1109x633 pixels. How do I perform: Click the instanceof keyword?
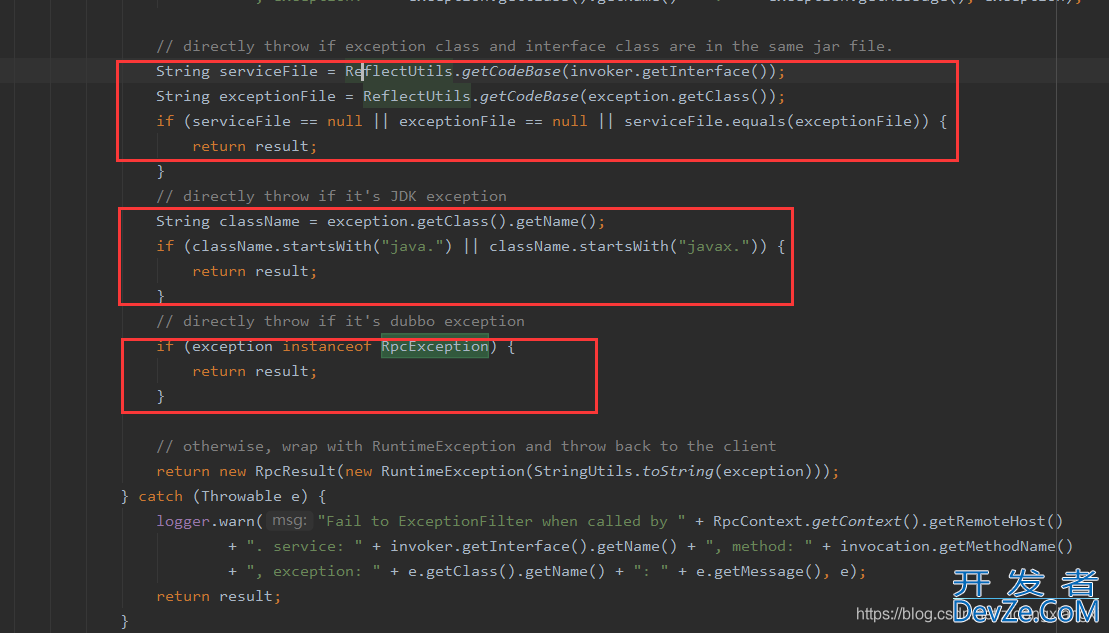click(x=326, y=347)
